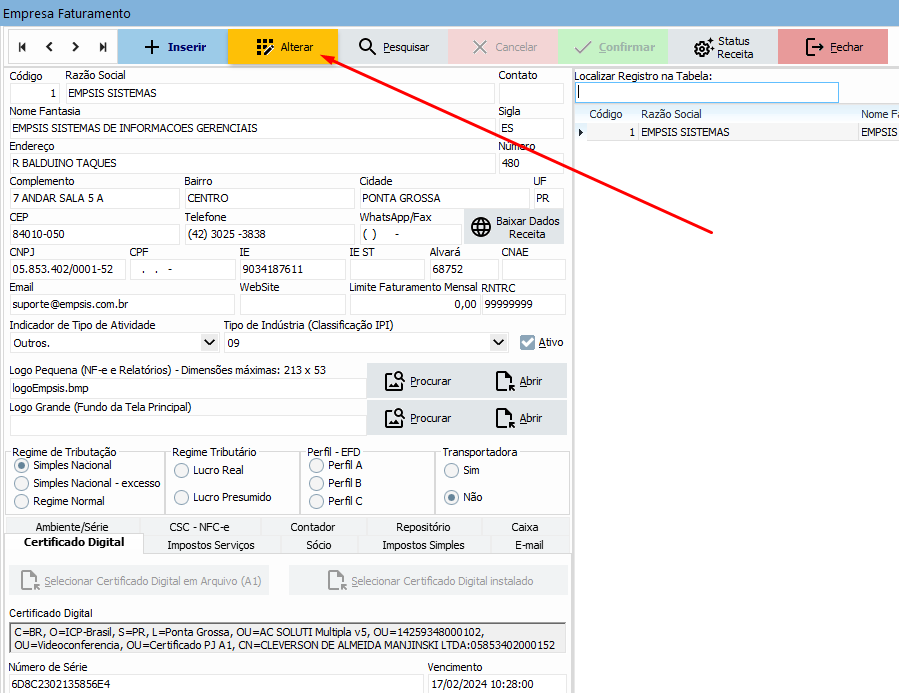Open Indicador de Tipo de Atividade dropdown

pos(209,343)
